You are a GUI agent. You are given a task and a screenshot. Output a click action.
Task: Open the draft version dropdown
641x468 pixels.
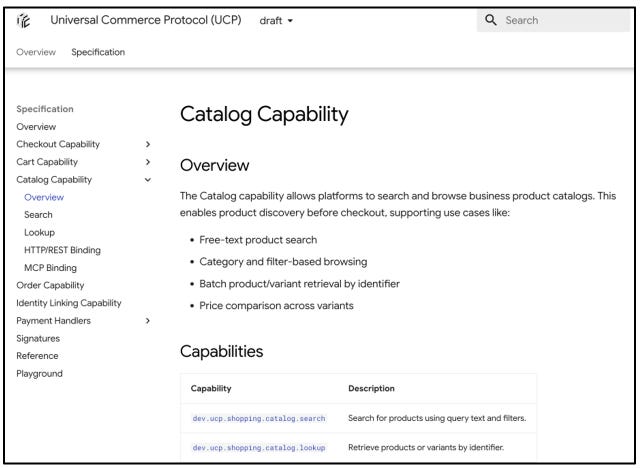[x=276, y=20]
